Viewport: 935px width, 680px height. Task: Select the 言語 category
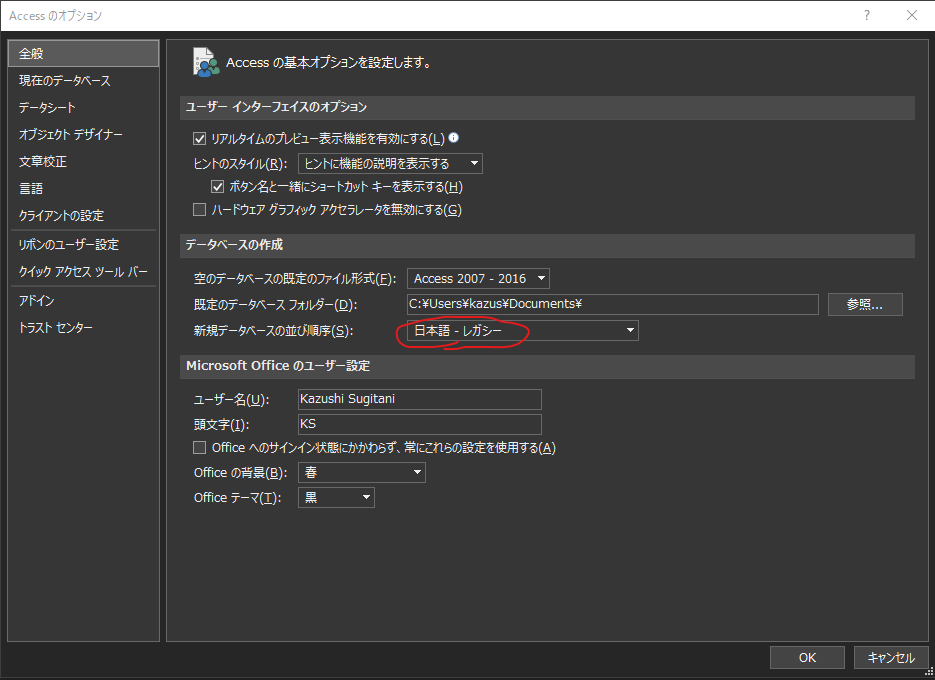tap(83, 188)
